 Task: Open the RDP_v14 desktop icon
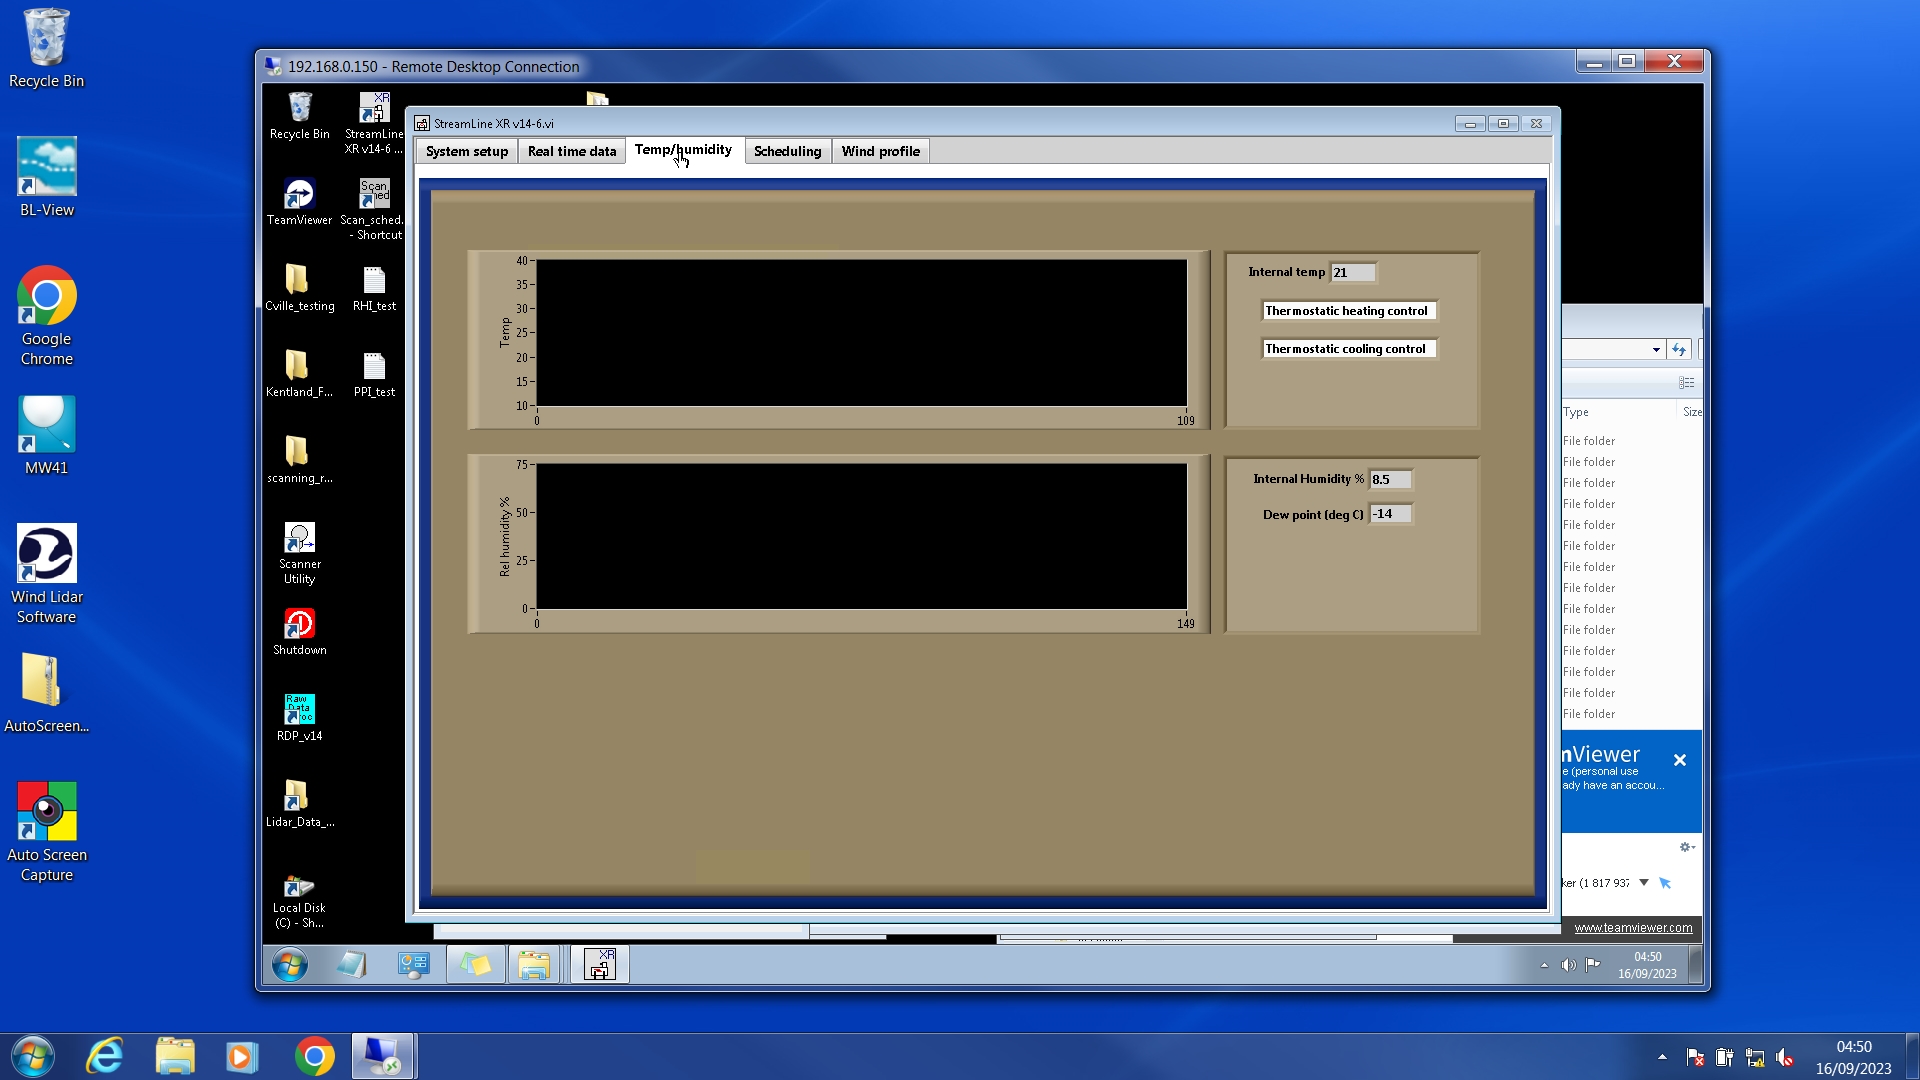click(299, 710)
